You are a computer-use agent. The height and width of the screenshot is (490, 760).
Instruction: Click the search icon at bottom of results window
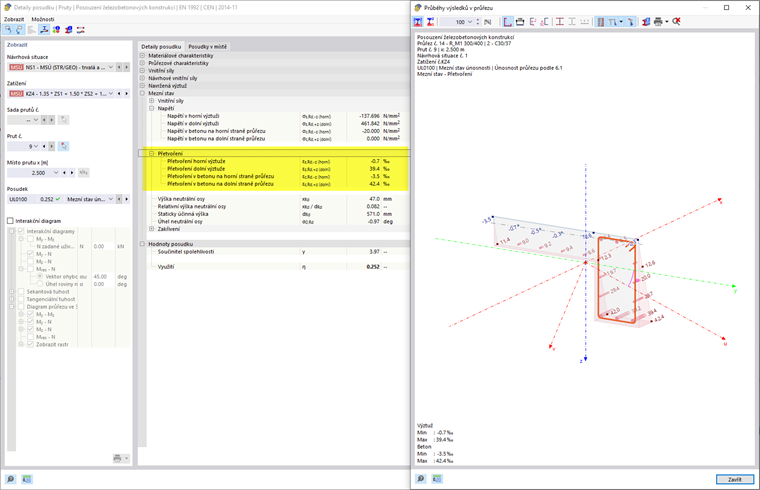tap(421, 479)
